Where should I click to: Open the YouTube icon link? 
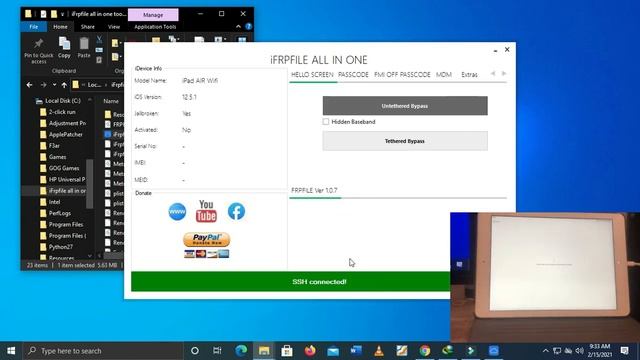(206, 211)
